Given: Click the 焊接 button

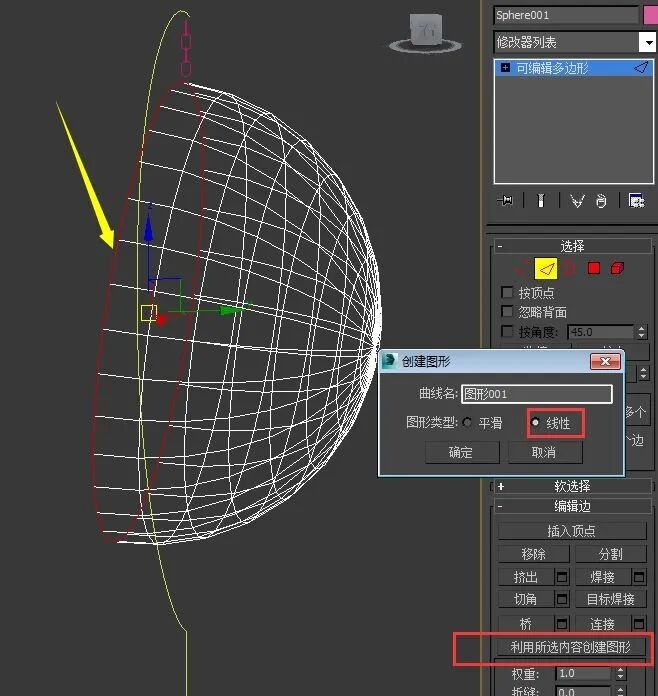Looking at the screenshot, I should (603, 577).
